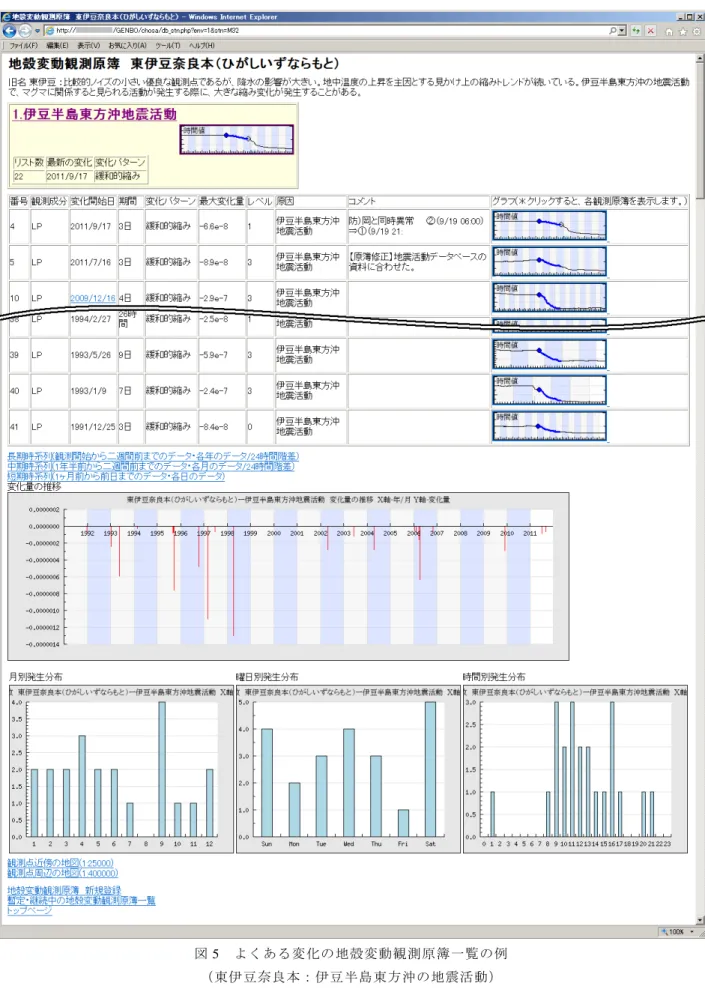Open the Home icon in IE toolbar
The image size is (705, 992).
tap(669, 32)
